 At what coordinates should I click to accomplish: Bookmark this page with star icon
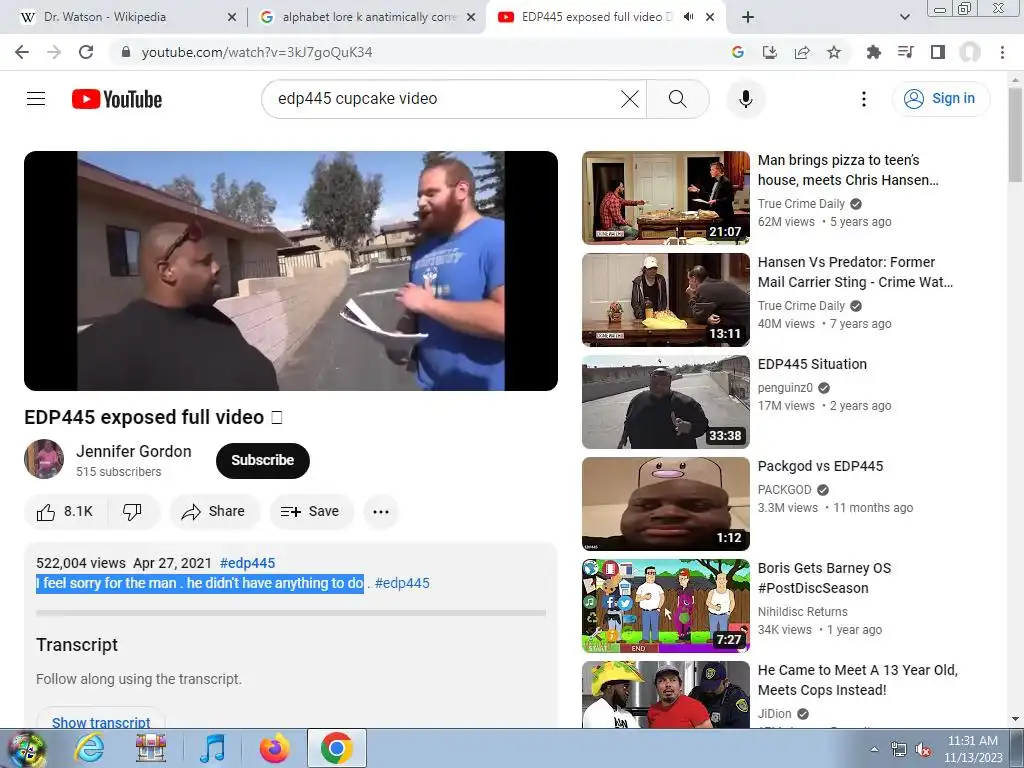click(x=834, y=52)
